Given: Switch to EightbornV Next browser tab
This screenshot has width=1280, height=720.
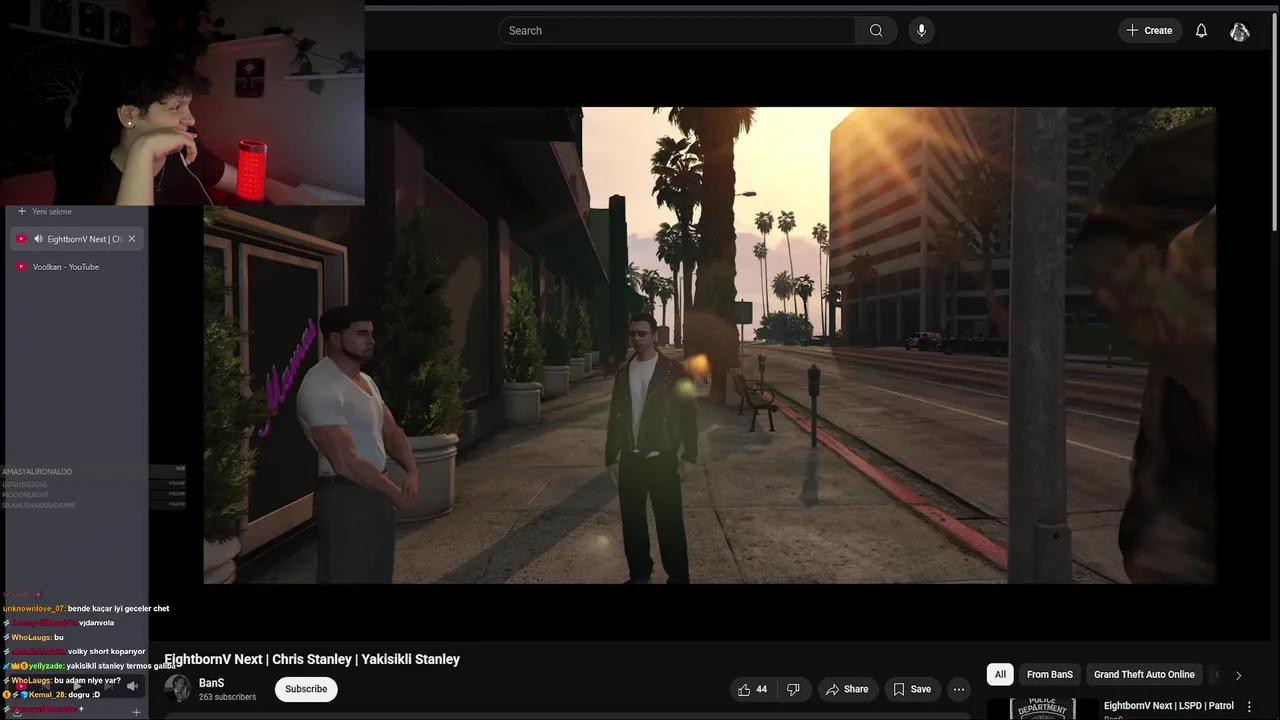Looking at the screenshot, I should point(78,239).
